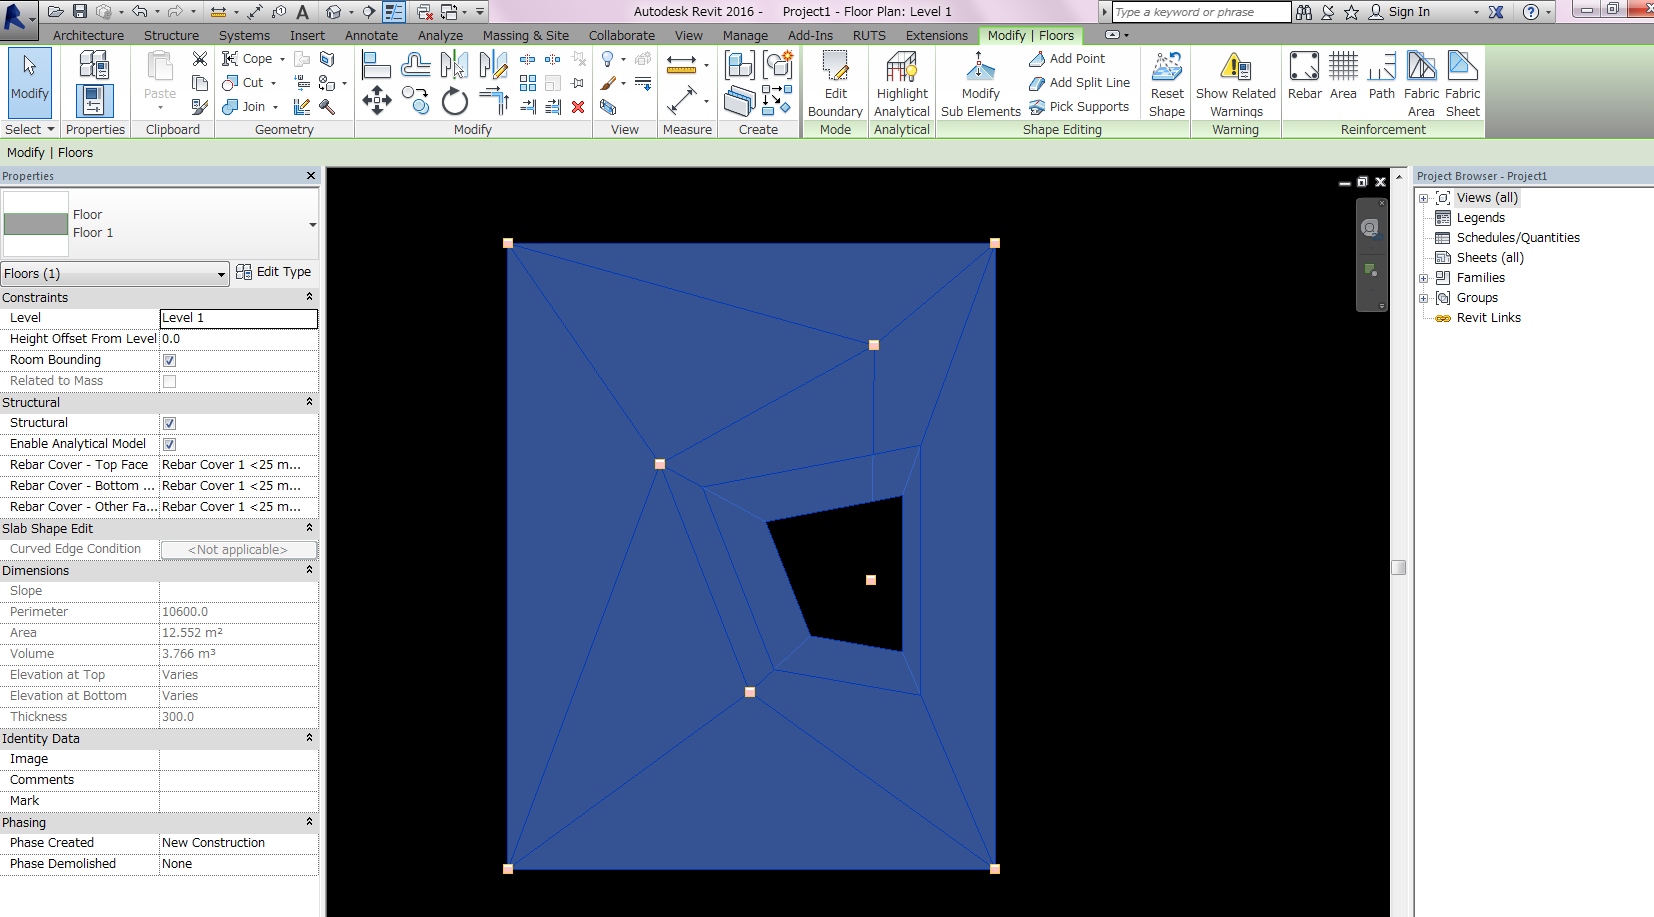Collapse the Identity Data section
The height and width of the screenshot is (917, 1654).
(x=309, y=738)
